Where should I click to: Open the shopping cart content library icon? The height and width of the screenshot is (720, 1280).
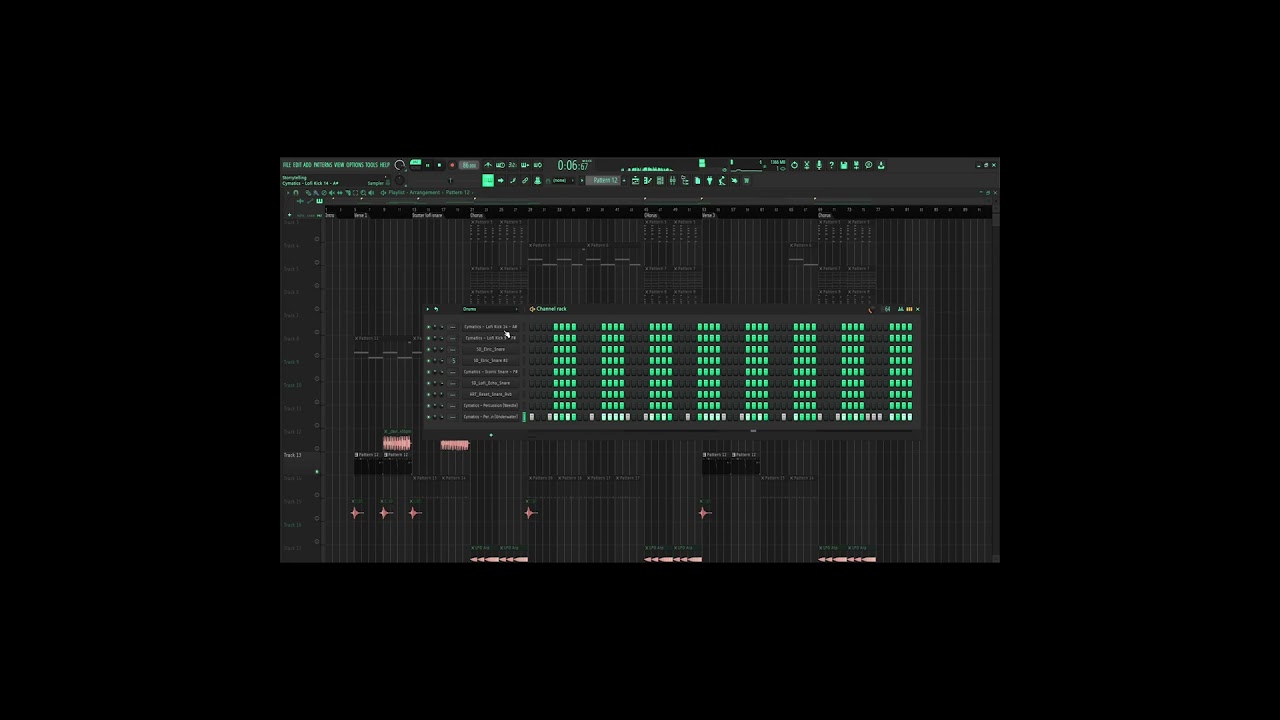tap(746, 180)
